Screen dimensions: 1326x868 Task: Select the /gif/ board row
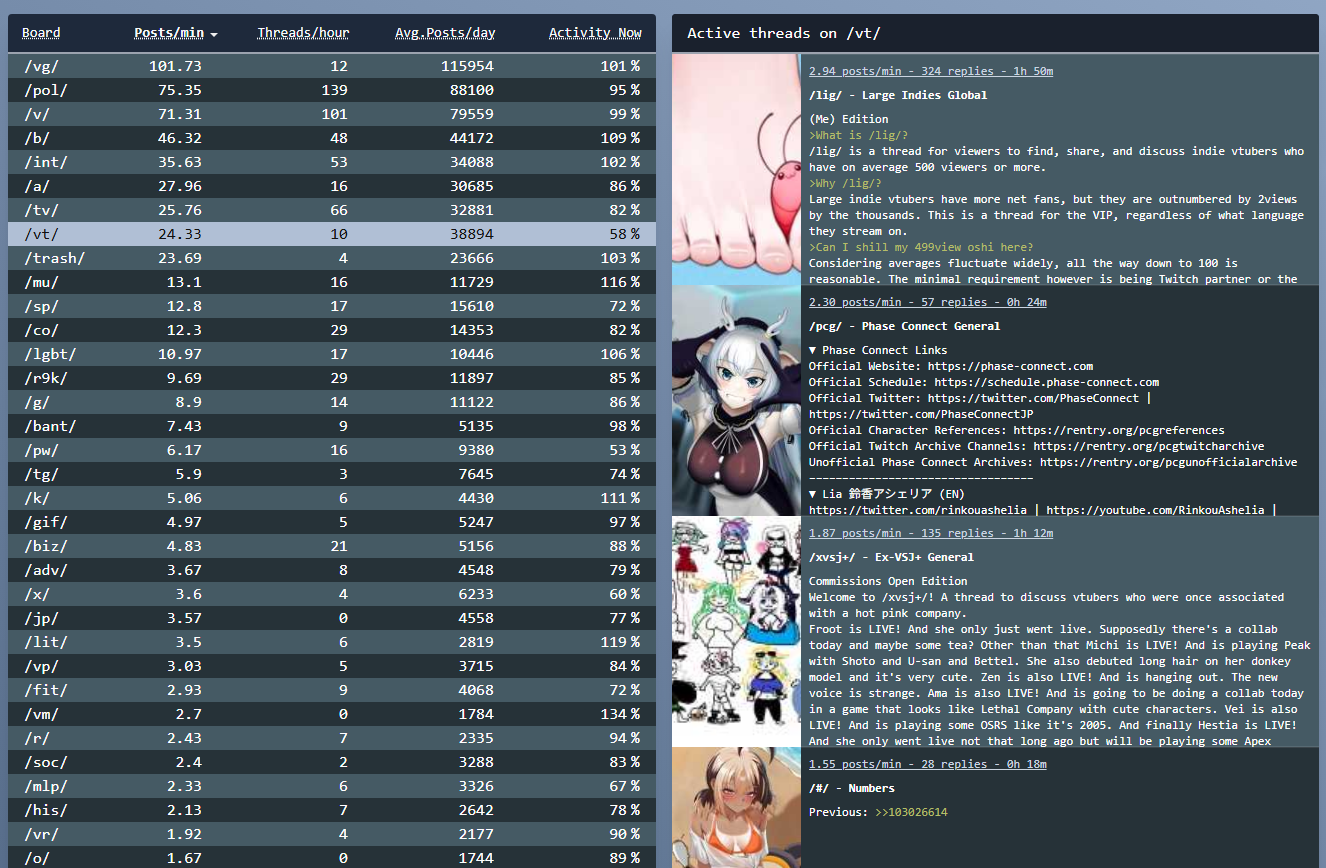click(332, 522)
